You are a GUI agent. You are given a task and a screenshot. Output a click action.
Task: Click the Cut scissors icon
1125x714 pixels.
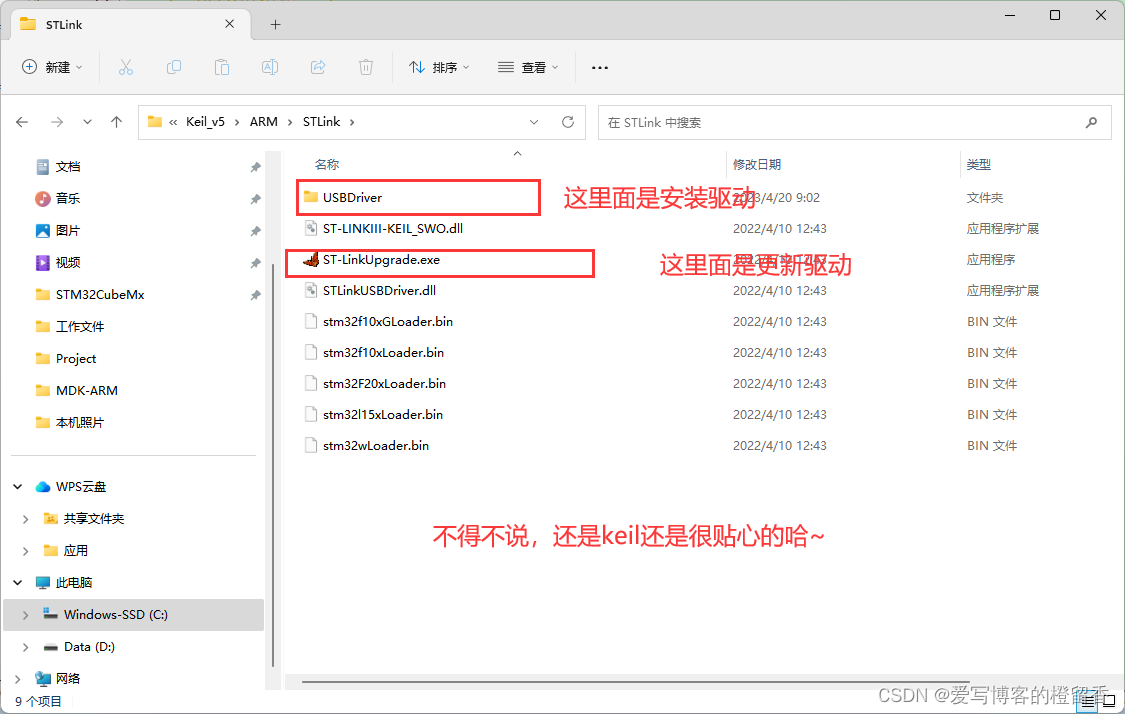(126, 67)
